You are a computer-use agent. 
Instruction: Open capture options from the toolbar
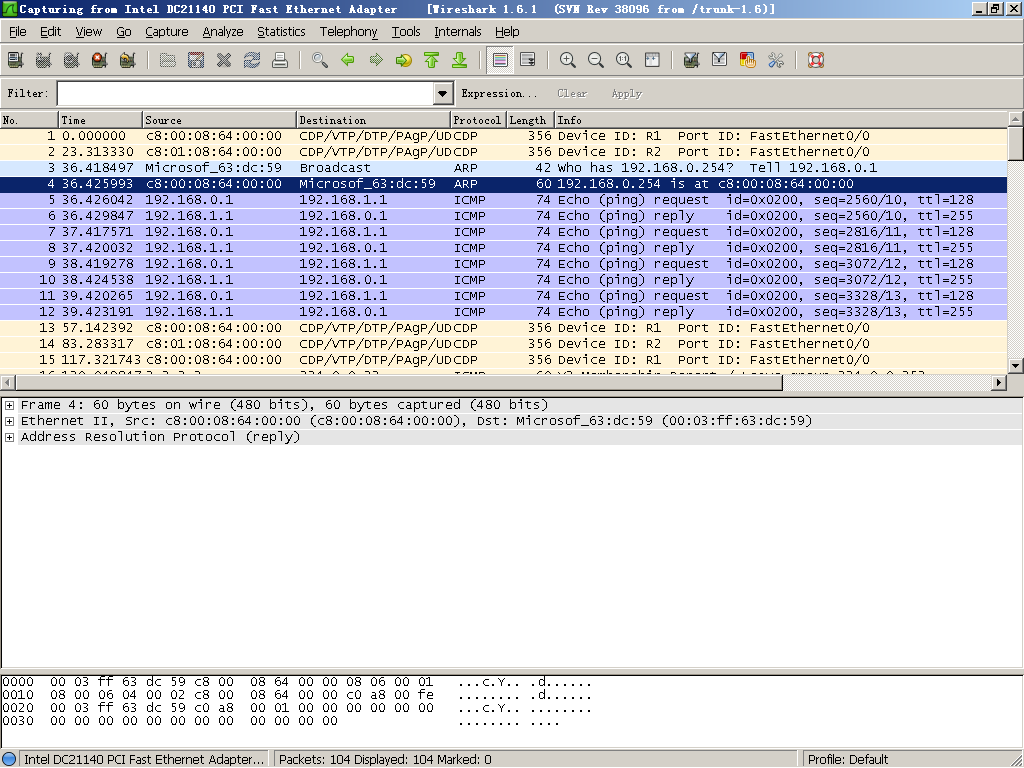44,60
